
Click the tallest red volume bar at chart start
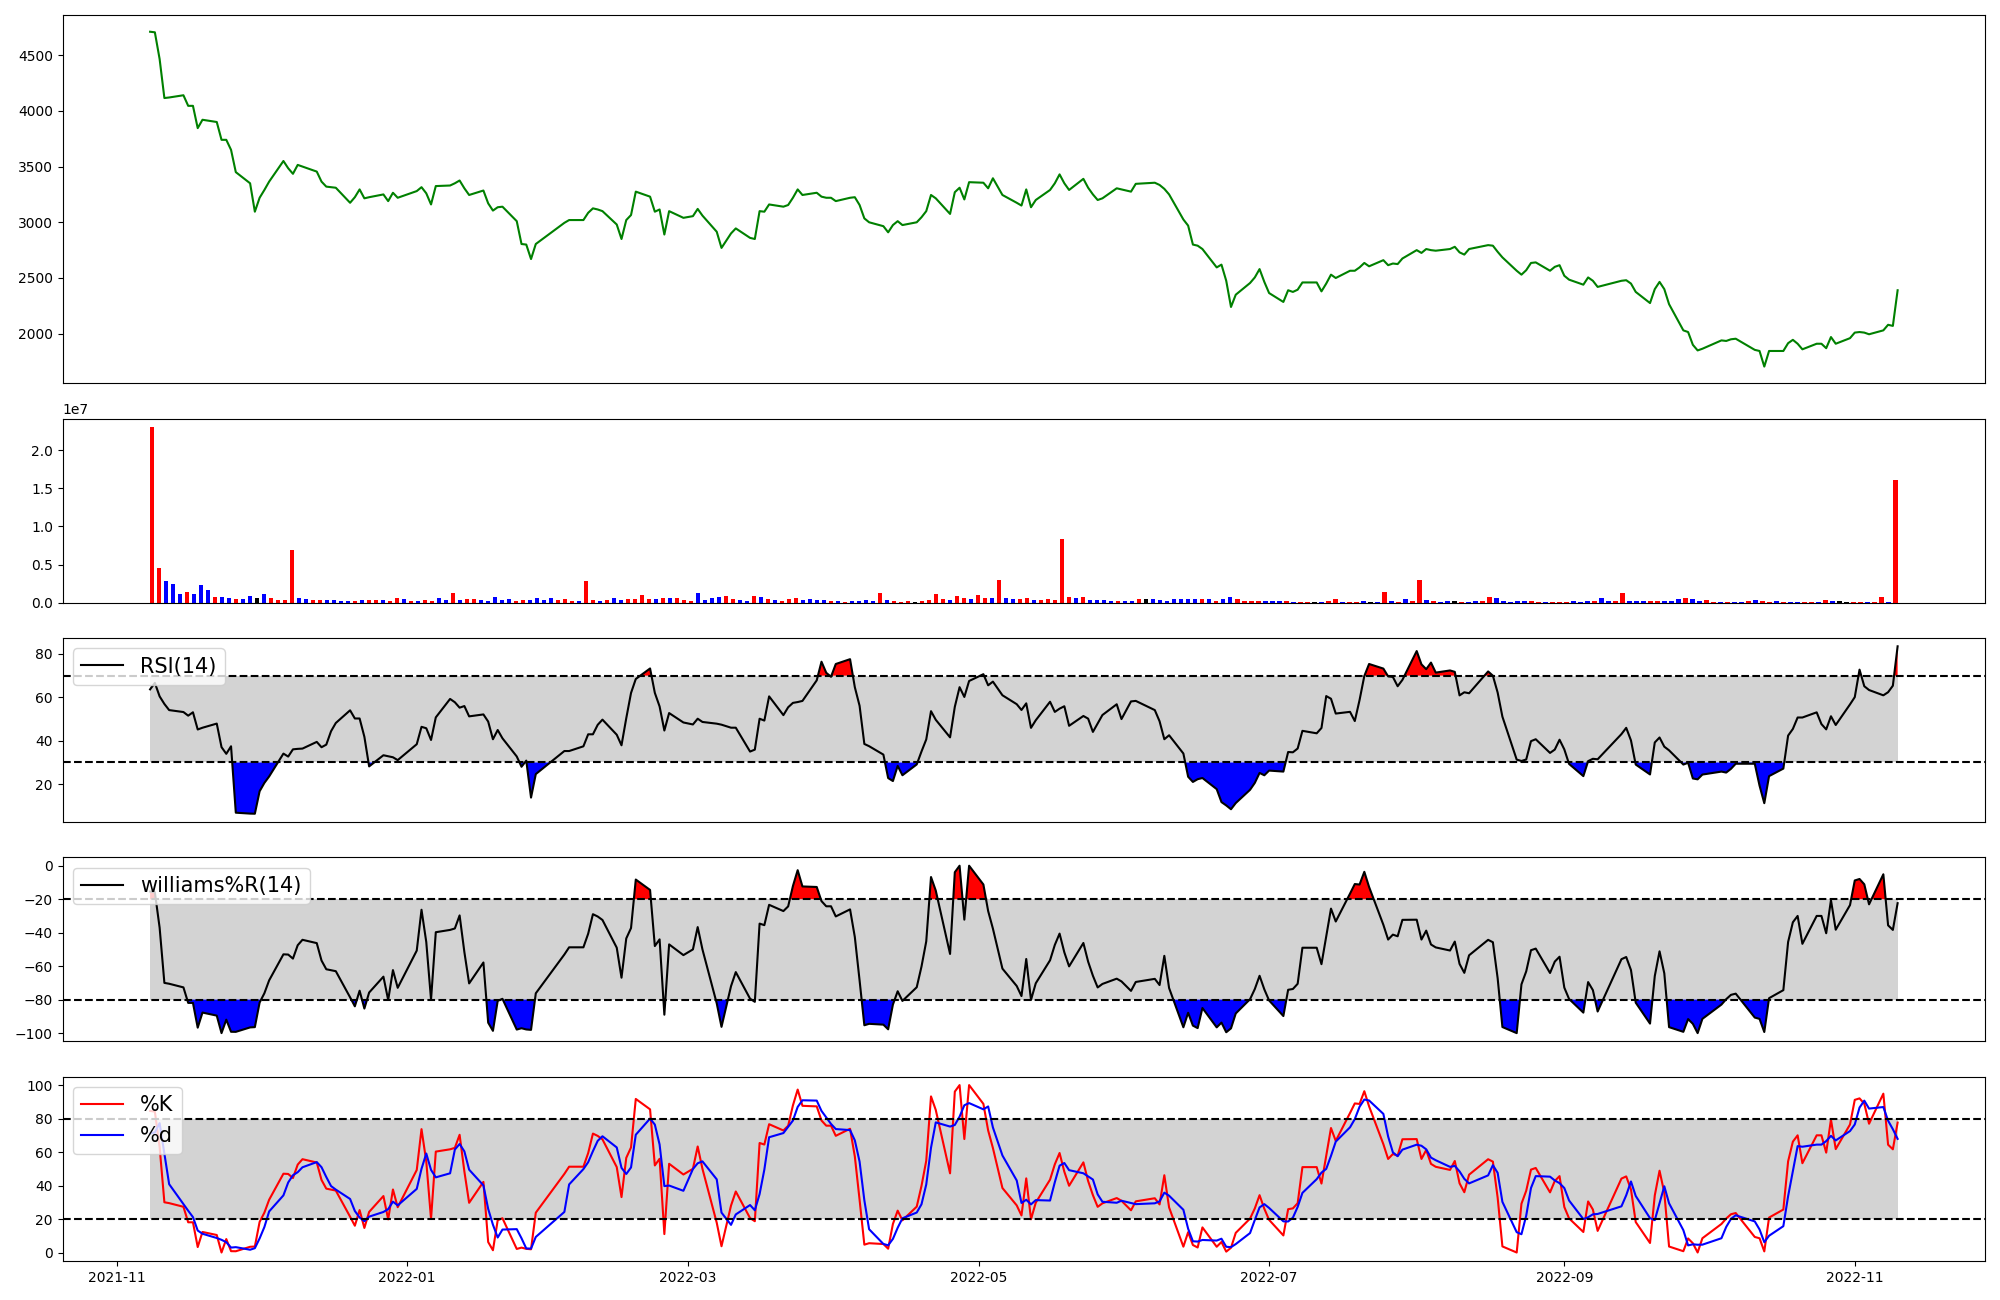pyautogui.click(x=152, y=515)
